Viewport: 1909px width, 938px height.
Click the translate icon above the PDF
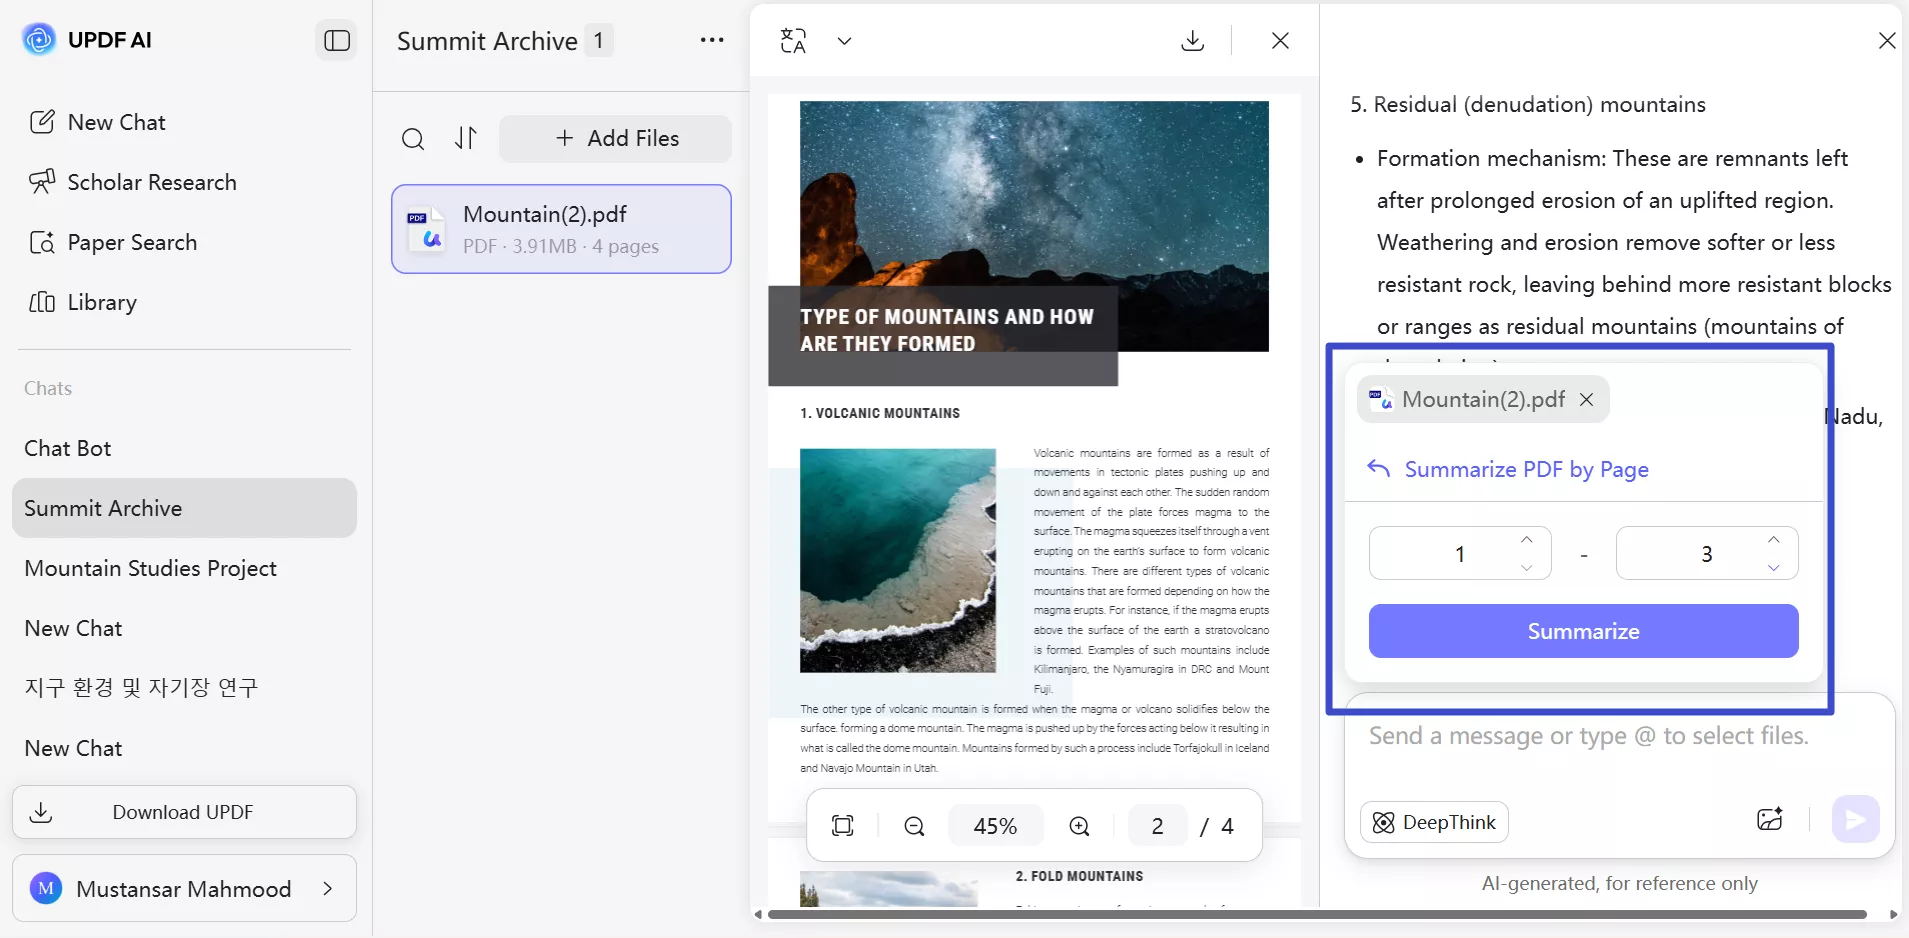[792, 40]
